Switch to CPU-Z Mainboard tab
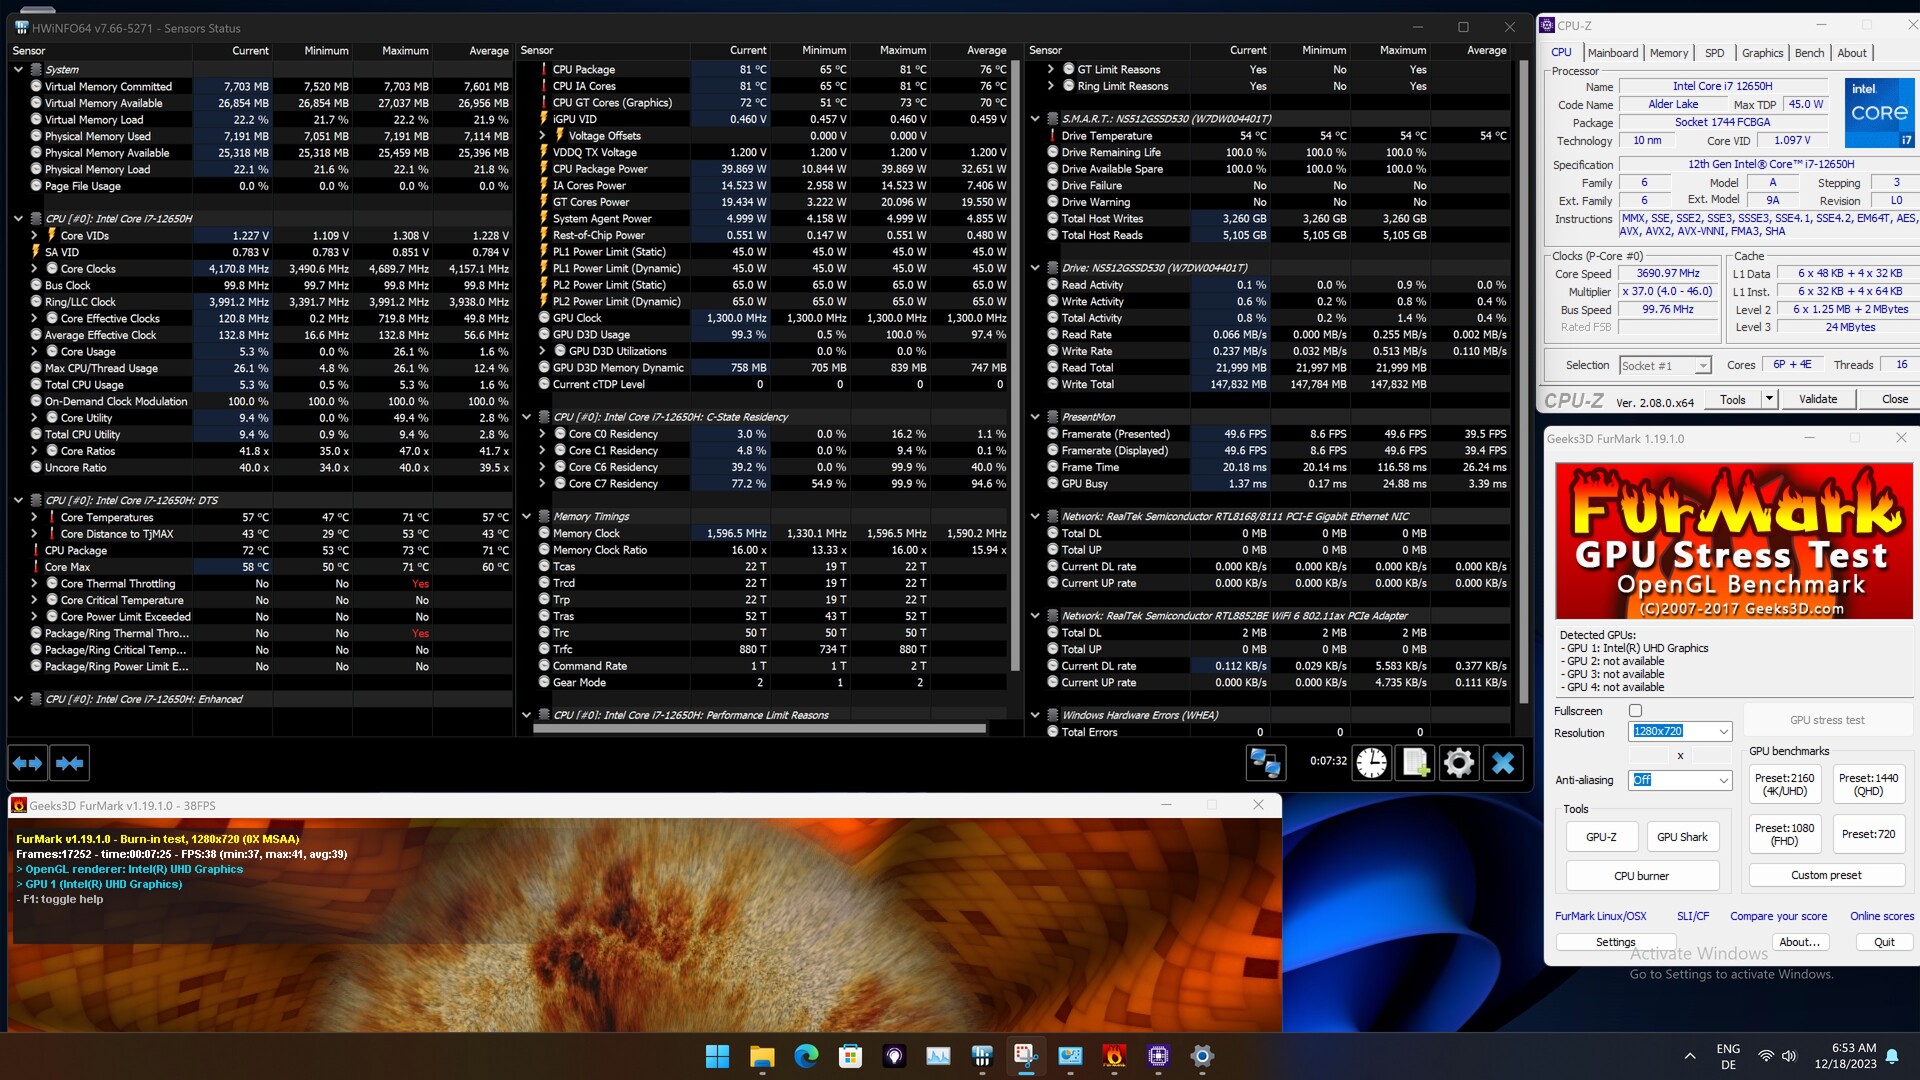 pyautogui.click(x=1612, y=53)
